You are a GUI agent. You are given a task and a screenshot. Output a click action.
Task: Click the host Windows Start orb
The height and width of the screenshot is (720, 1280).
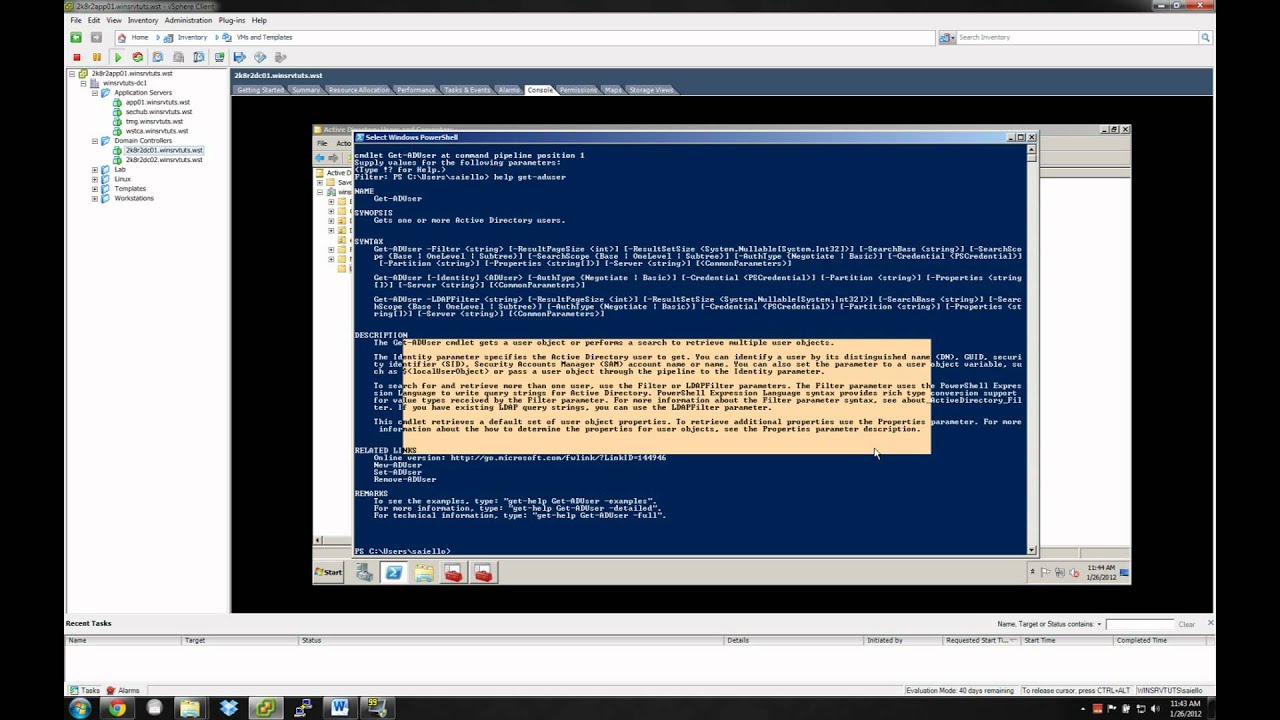[79, 708]
